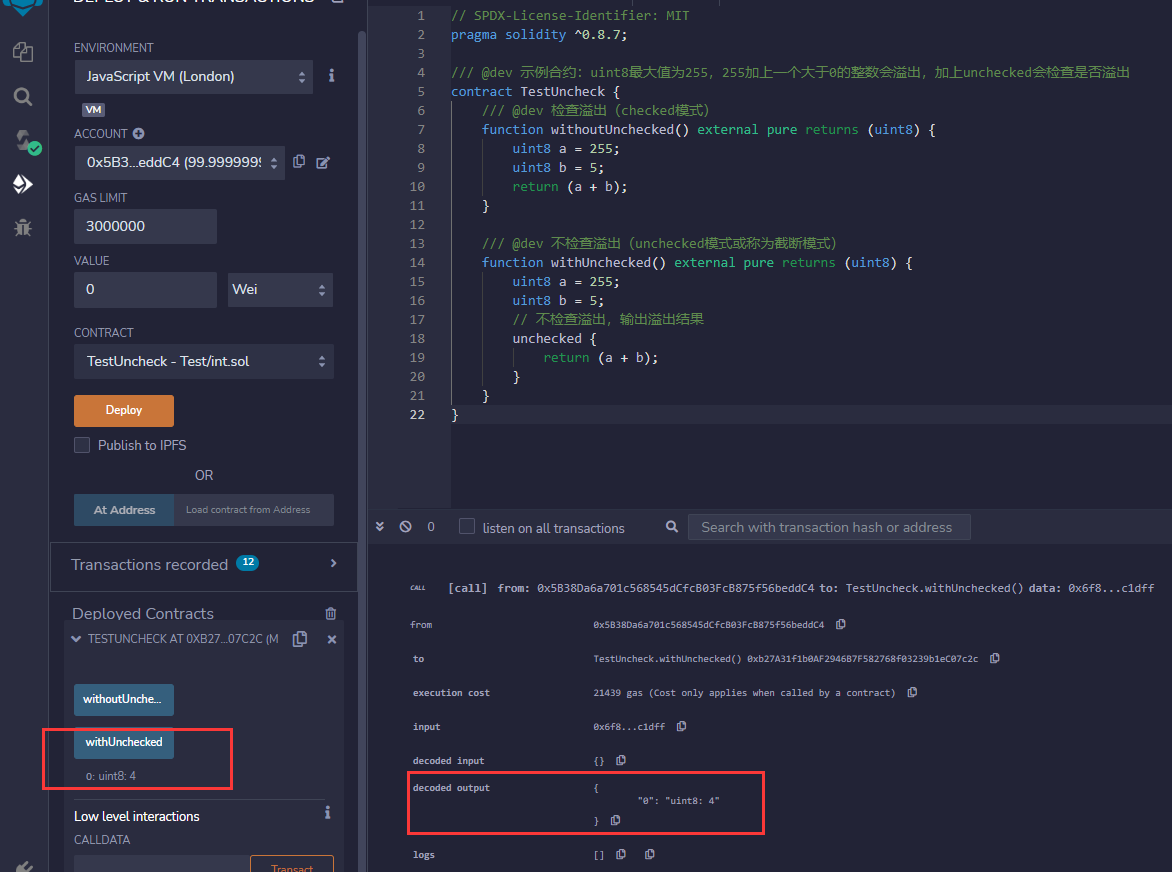Click the transaction hash search field

point(829,527)
